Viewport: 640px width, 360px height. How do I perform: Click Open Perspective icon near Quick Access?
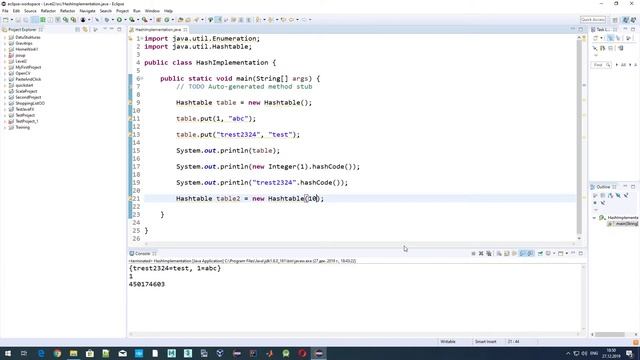point(615,20)
